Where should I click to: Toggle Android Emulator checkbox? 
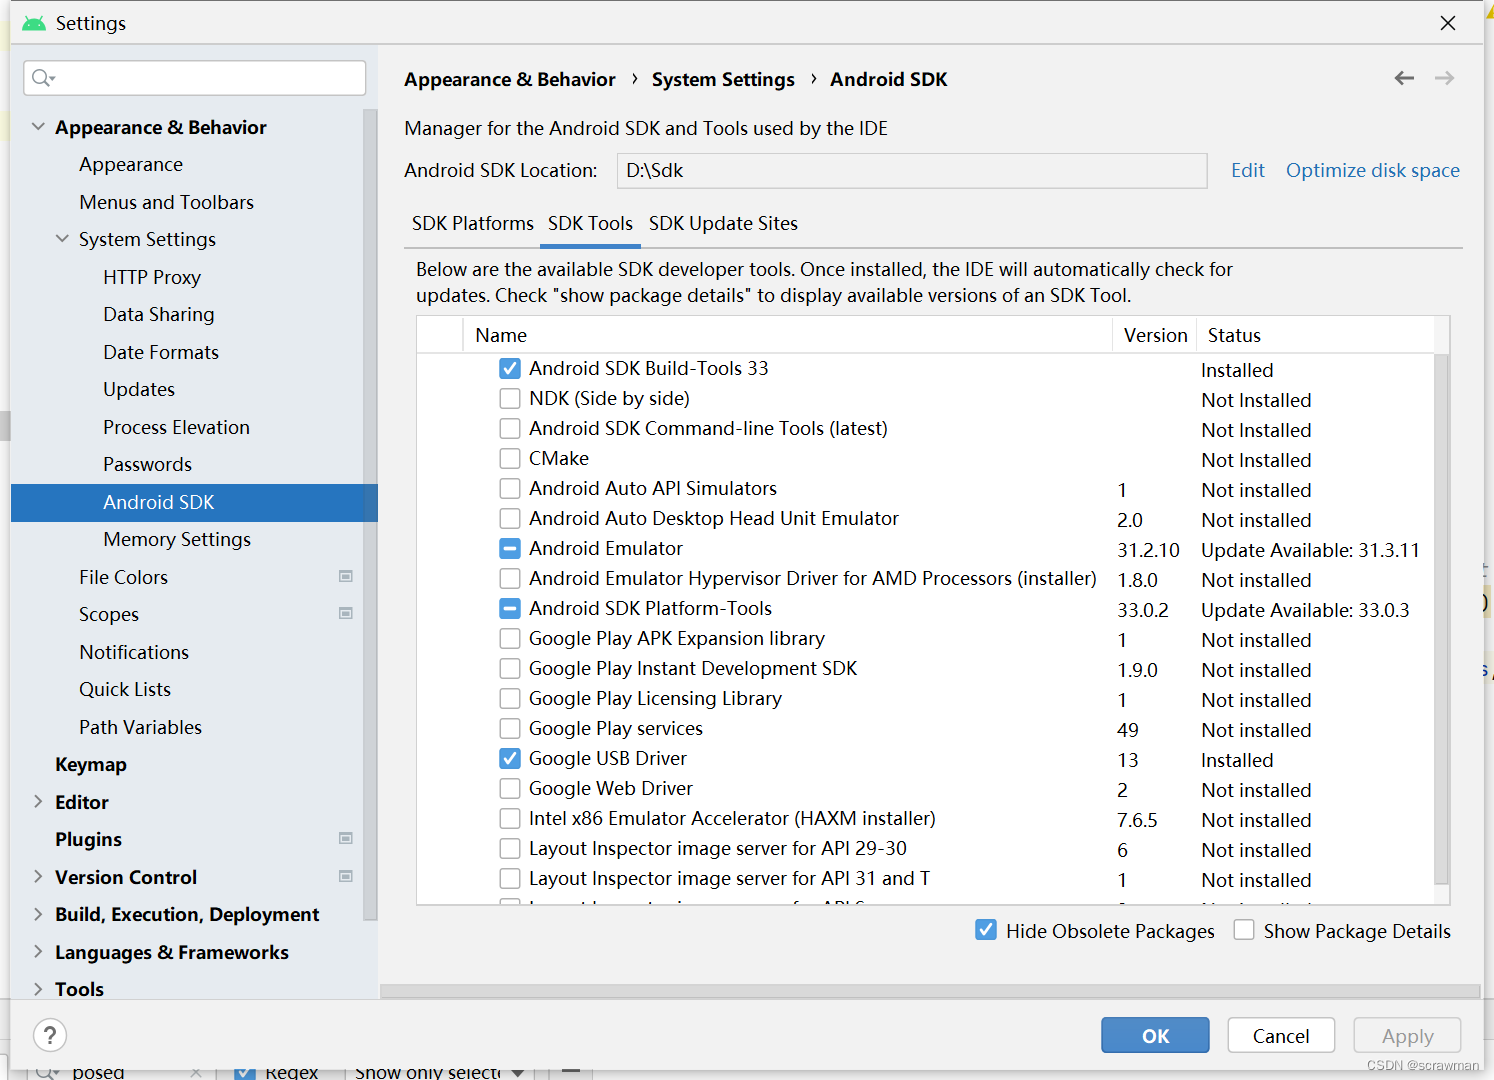point(510,549)
